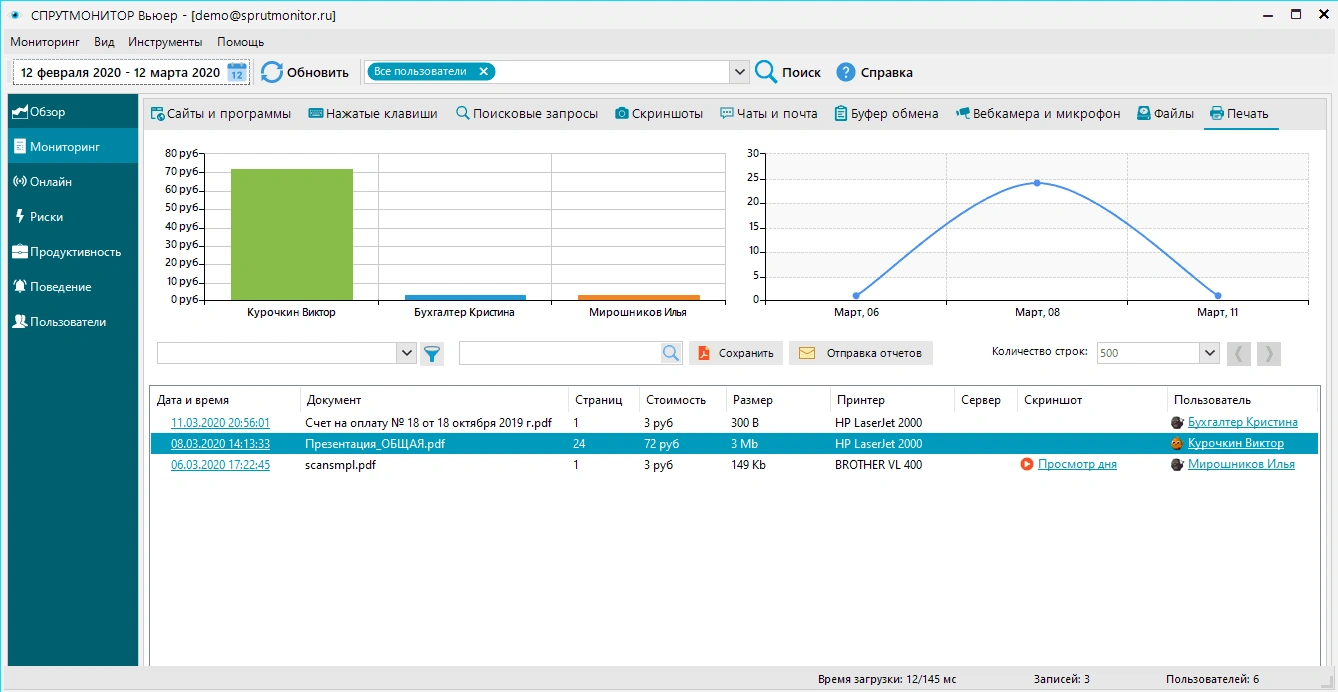Click green bar for Курочкин Виктор
The image size is (1338, 692).
(x=291, y=234)
